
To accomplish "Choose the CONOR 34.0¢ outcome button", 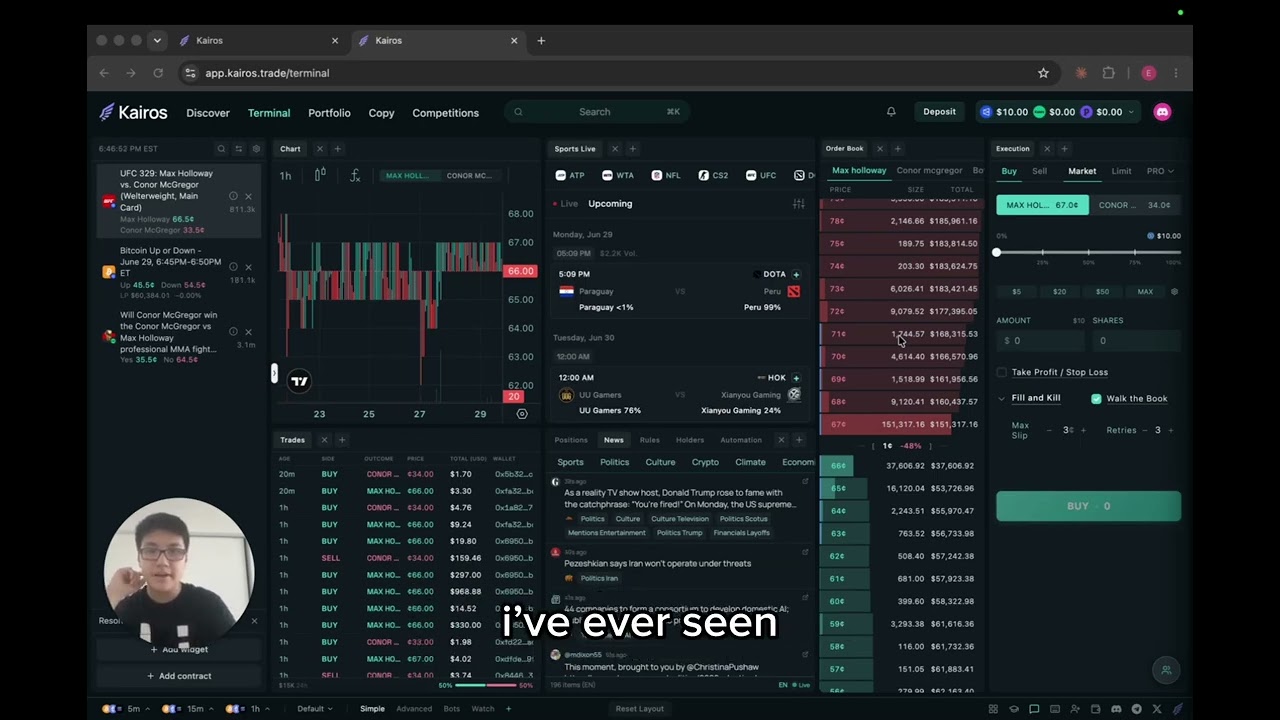I will (1135, 205).
